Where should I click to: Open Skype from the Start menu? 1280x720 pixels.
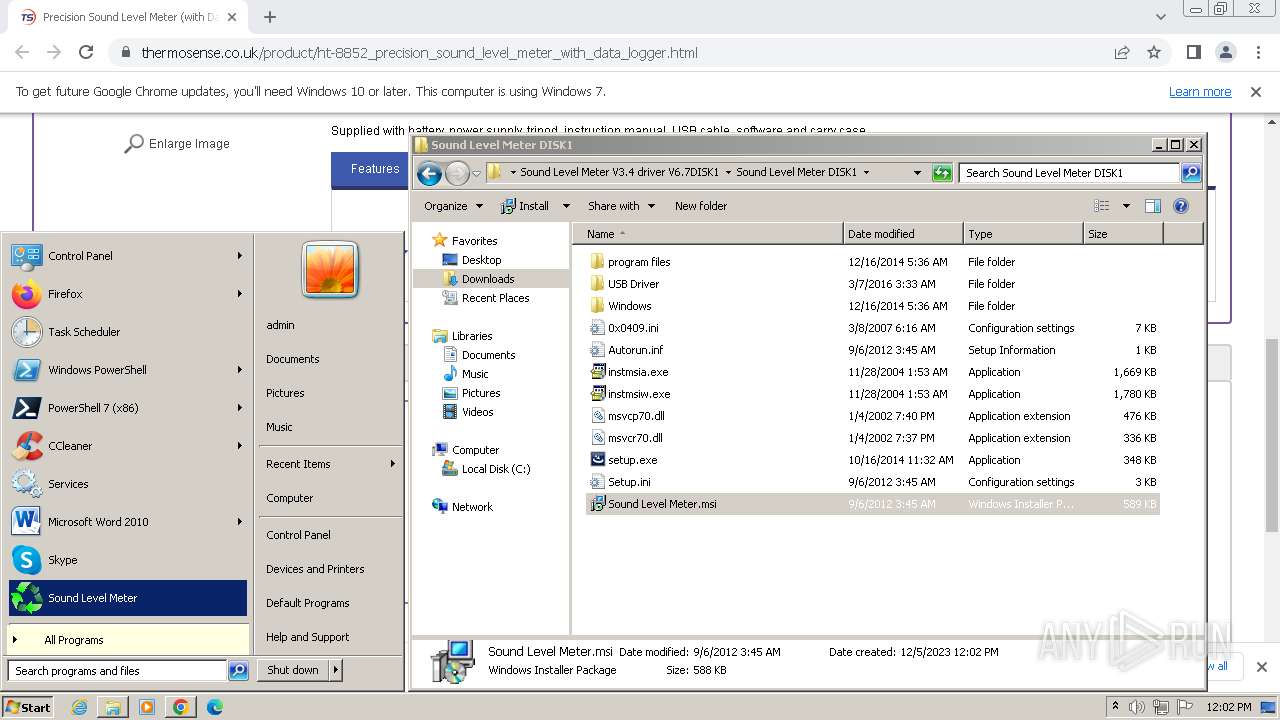coord(128,560)
